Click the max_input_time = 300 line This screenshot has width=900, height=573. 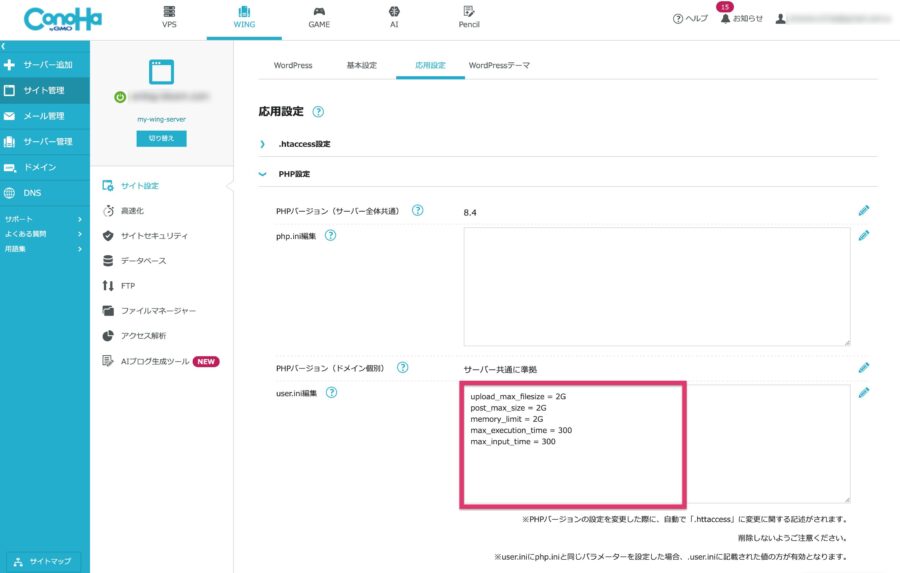(x=513, y=442)
